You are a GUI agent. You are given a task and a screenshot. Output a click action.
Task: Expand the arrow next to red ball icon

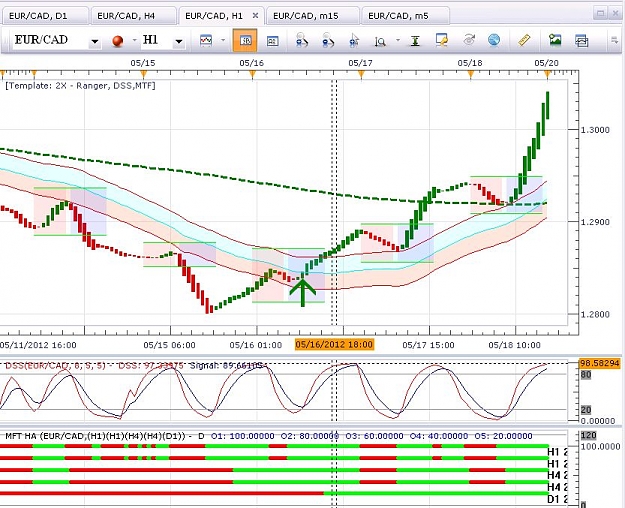click(x=134, y=40)
